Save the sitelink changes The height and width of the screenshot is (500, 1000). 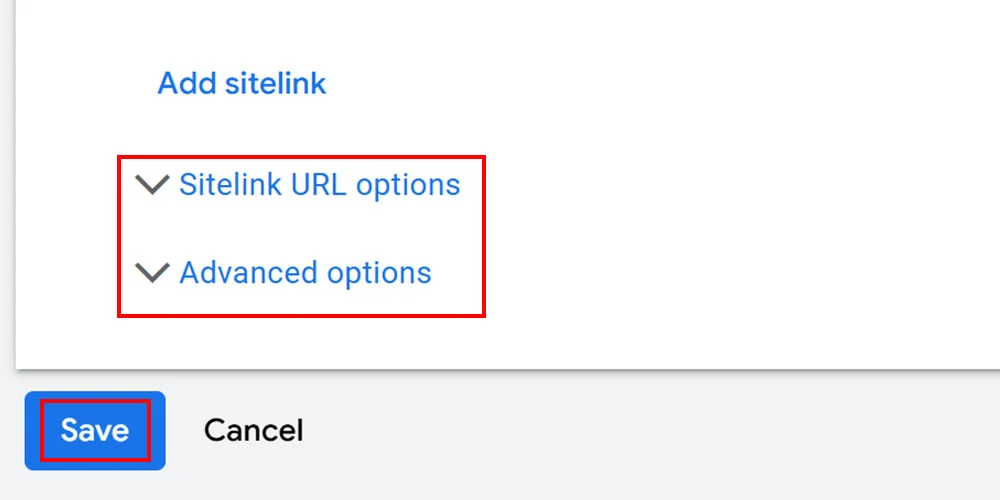(x=95, y=430)
